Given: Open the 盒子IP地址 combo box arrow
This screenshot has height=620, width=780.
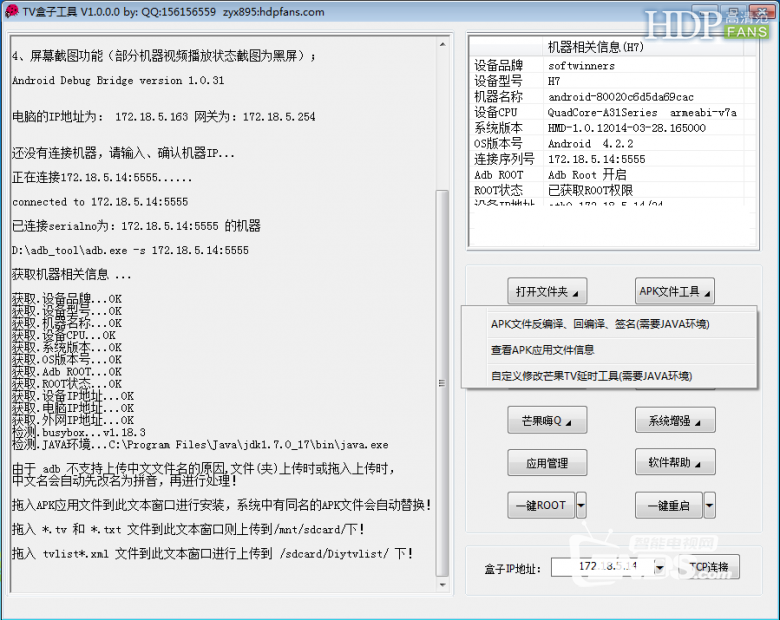Looking at the screenshot, I should coord(660,567).
